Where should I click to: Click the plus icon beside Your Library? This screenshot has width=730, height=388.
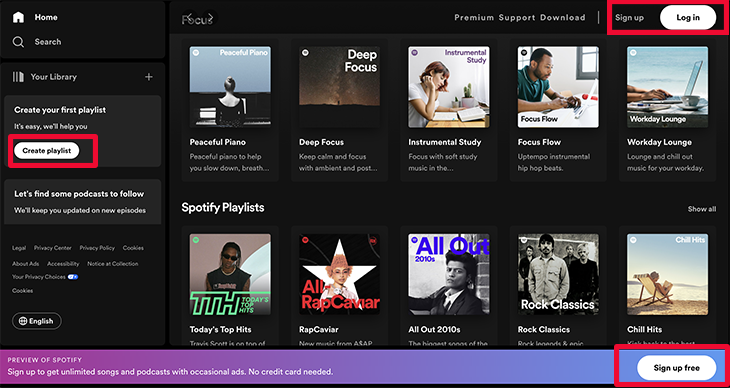[149, 77]
